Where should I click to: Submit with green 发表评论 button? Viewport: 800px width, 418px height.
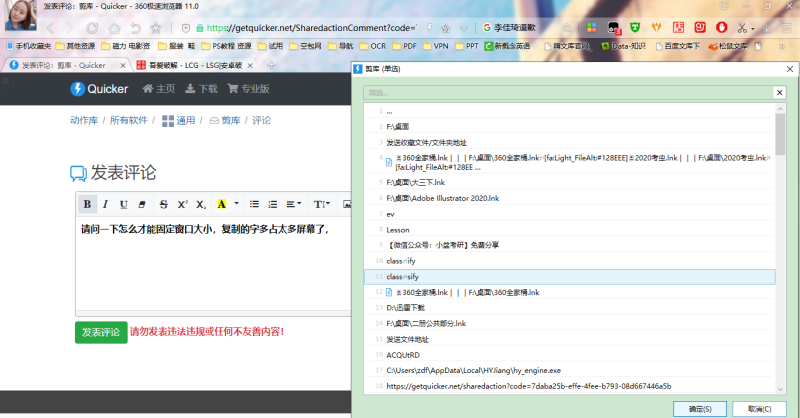point(101,332)
